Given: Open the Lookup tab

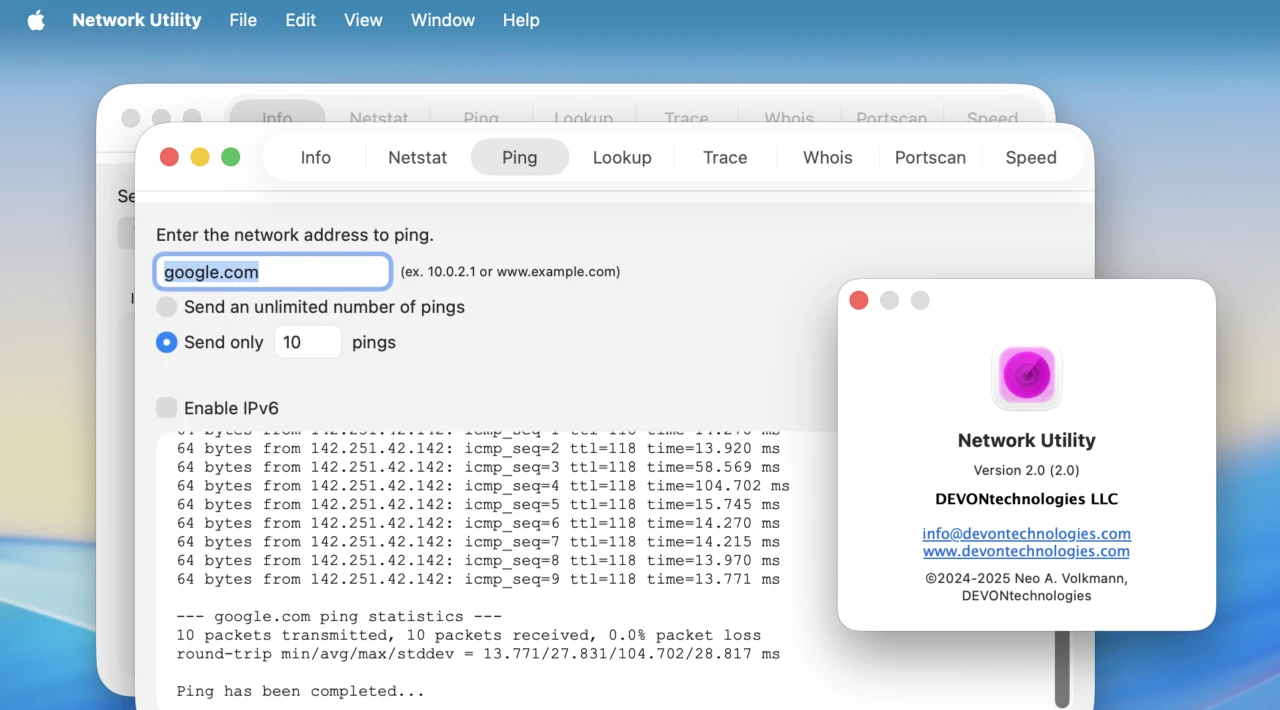Looking at the screenshot, I should click(622, 157).
